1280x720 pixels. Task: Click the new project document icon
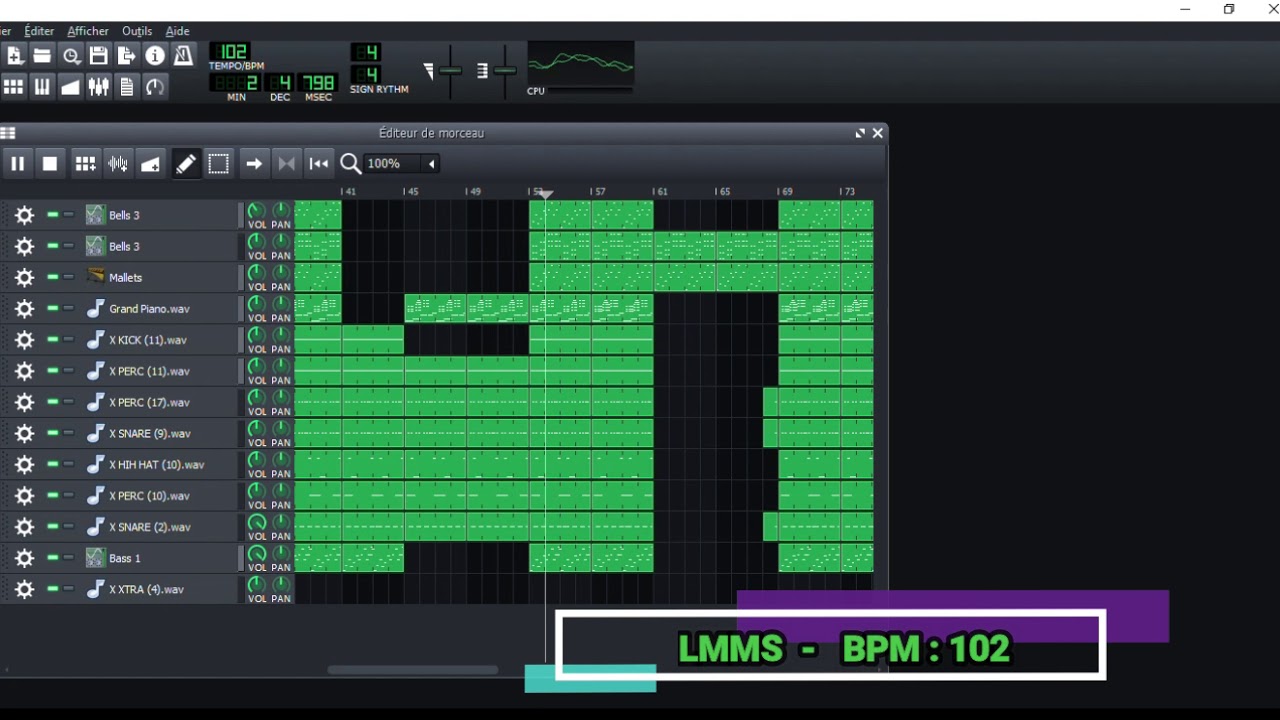pos(14,56)
